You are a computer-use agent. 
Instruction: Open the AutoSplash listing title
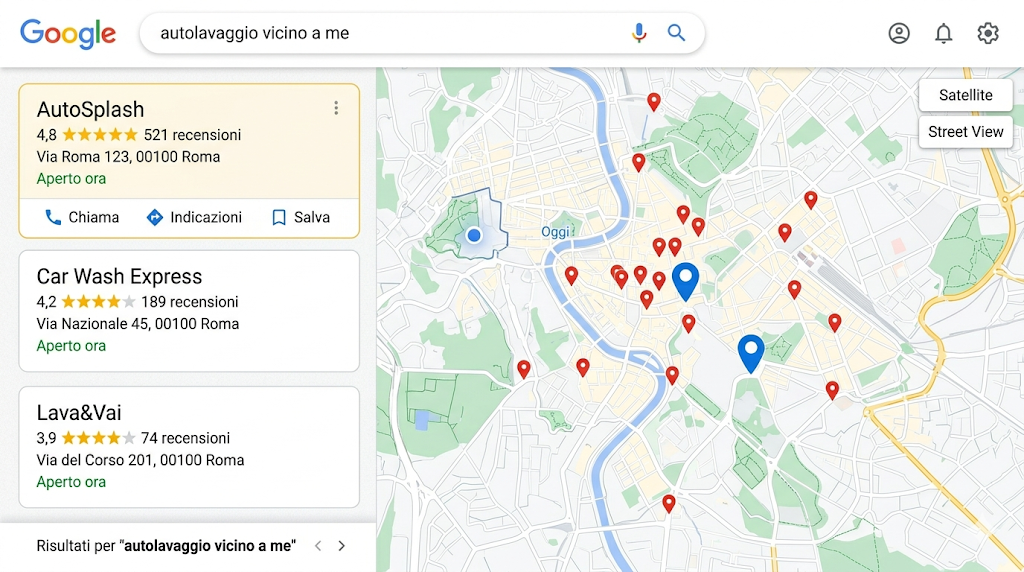tap(90, 109)
